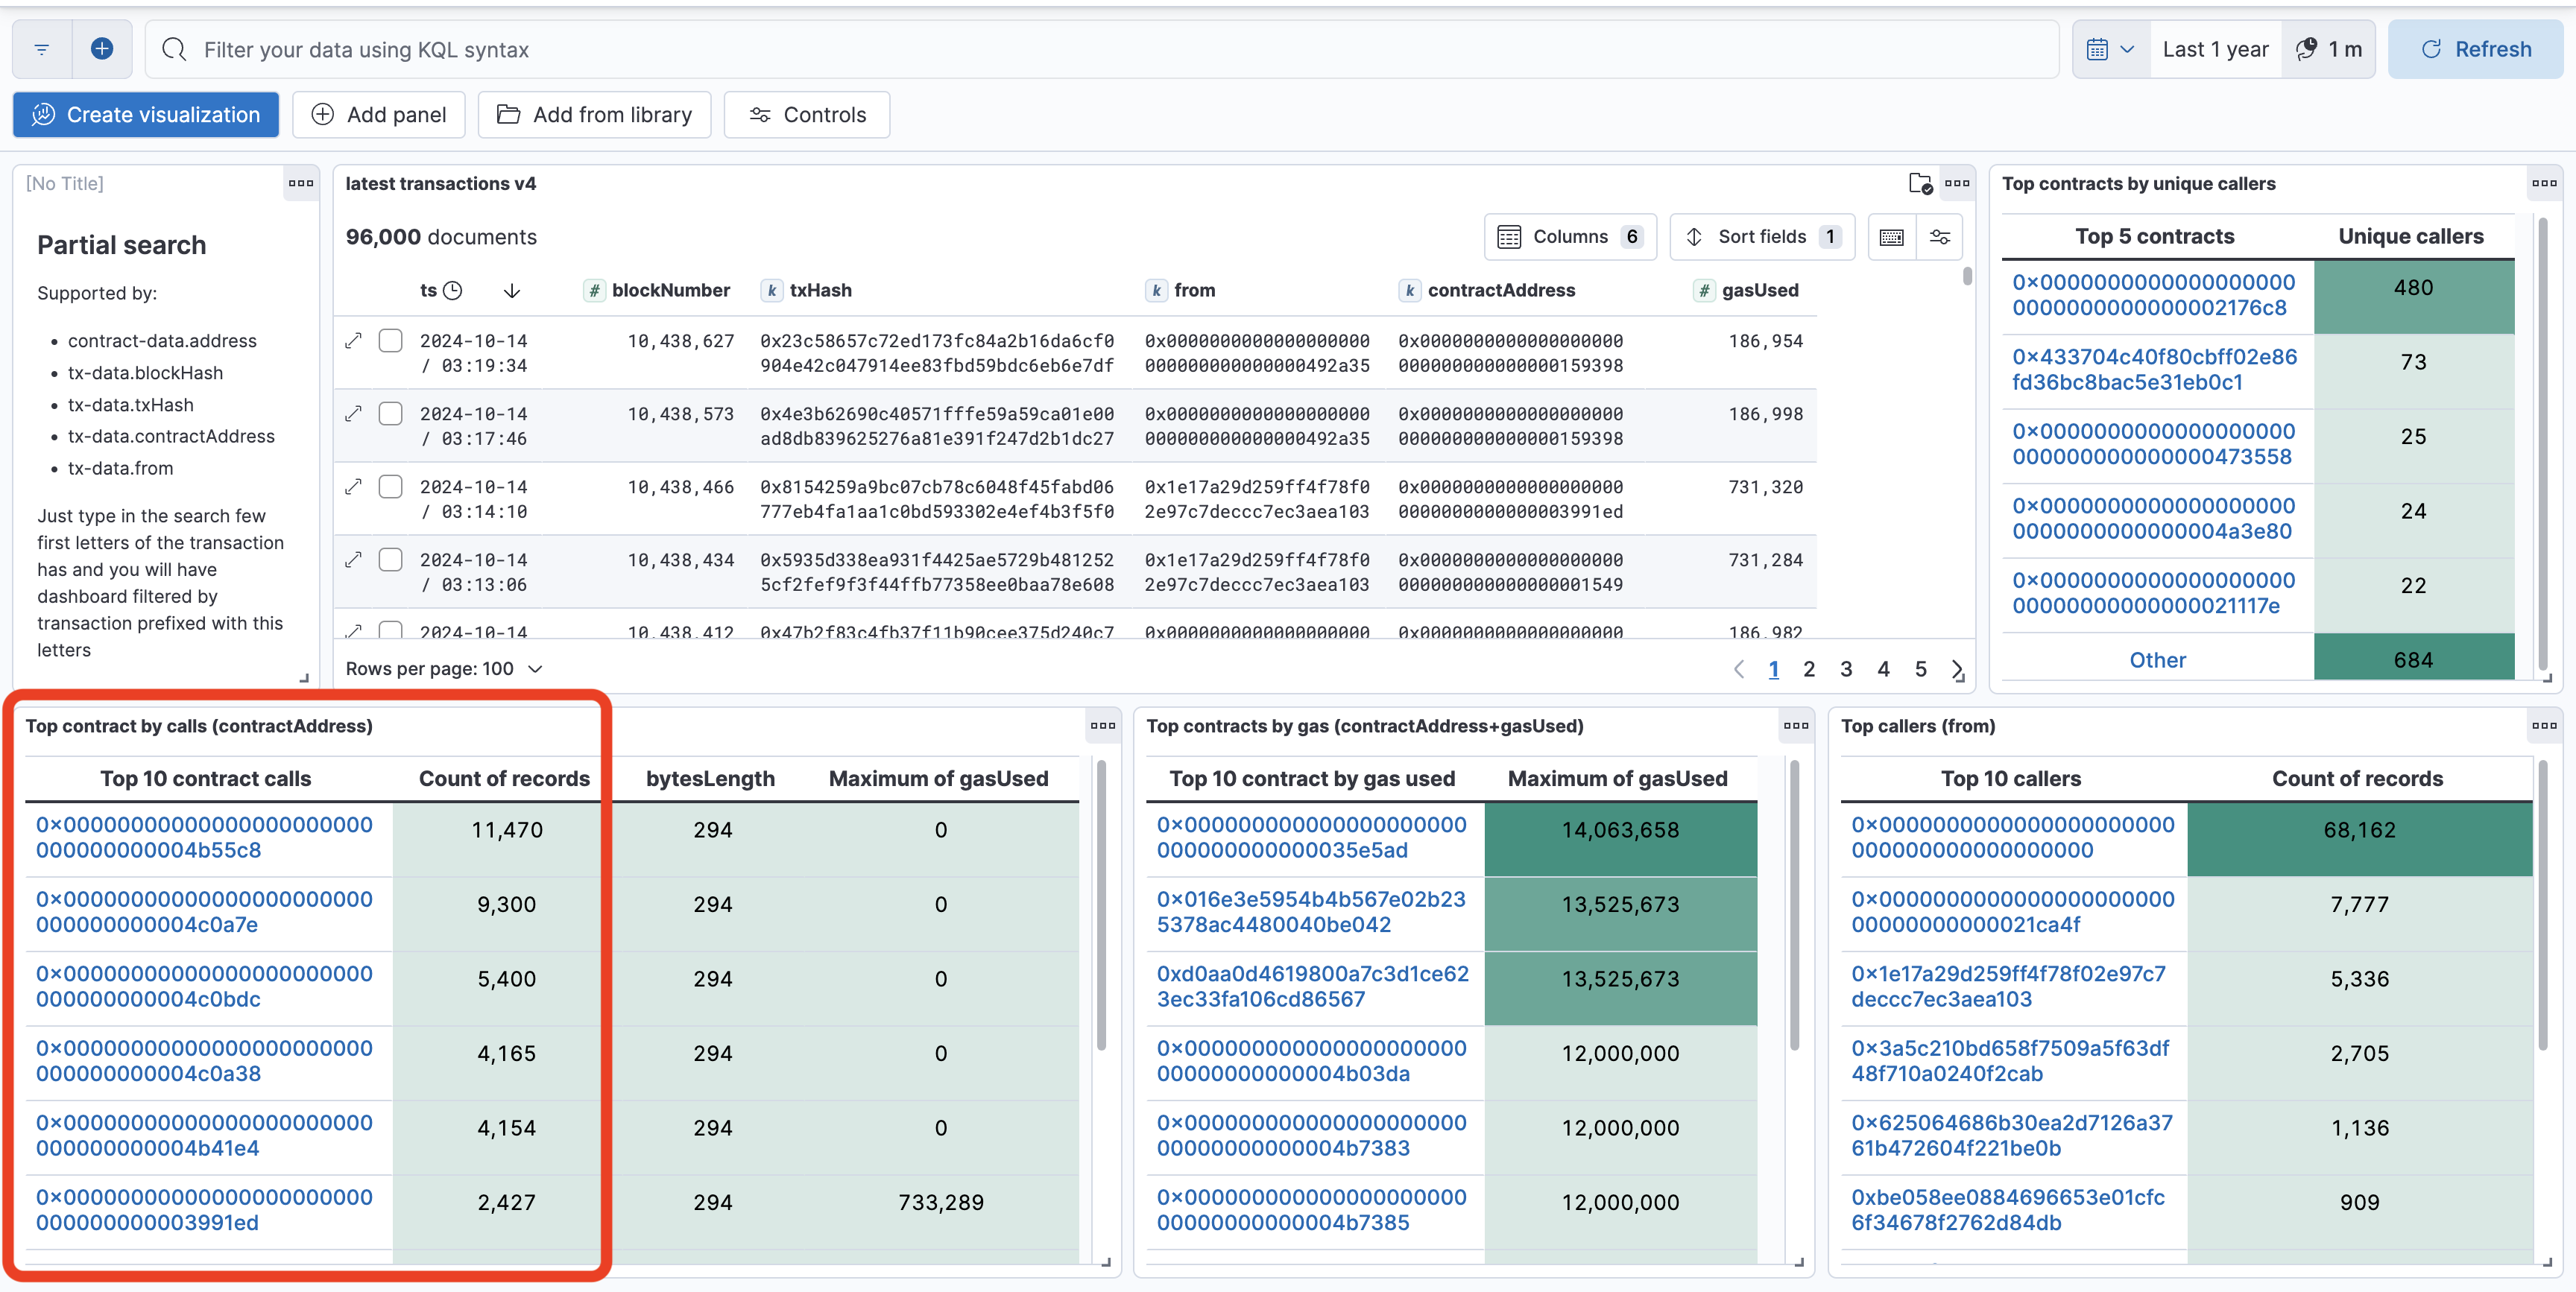Select the checkbox for block 10,438,466
This screenshot has width=2576, height=1292.
point(391,487)
